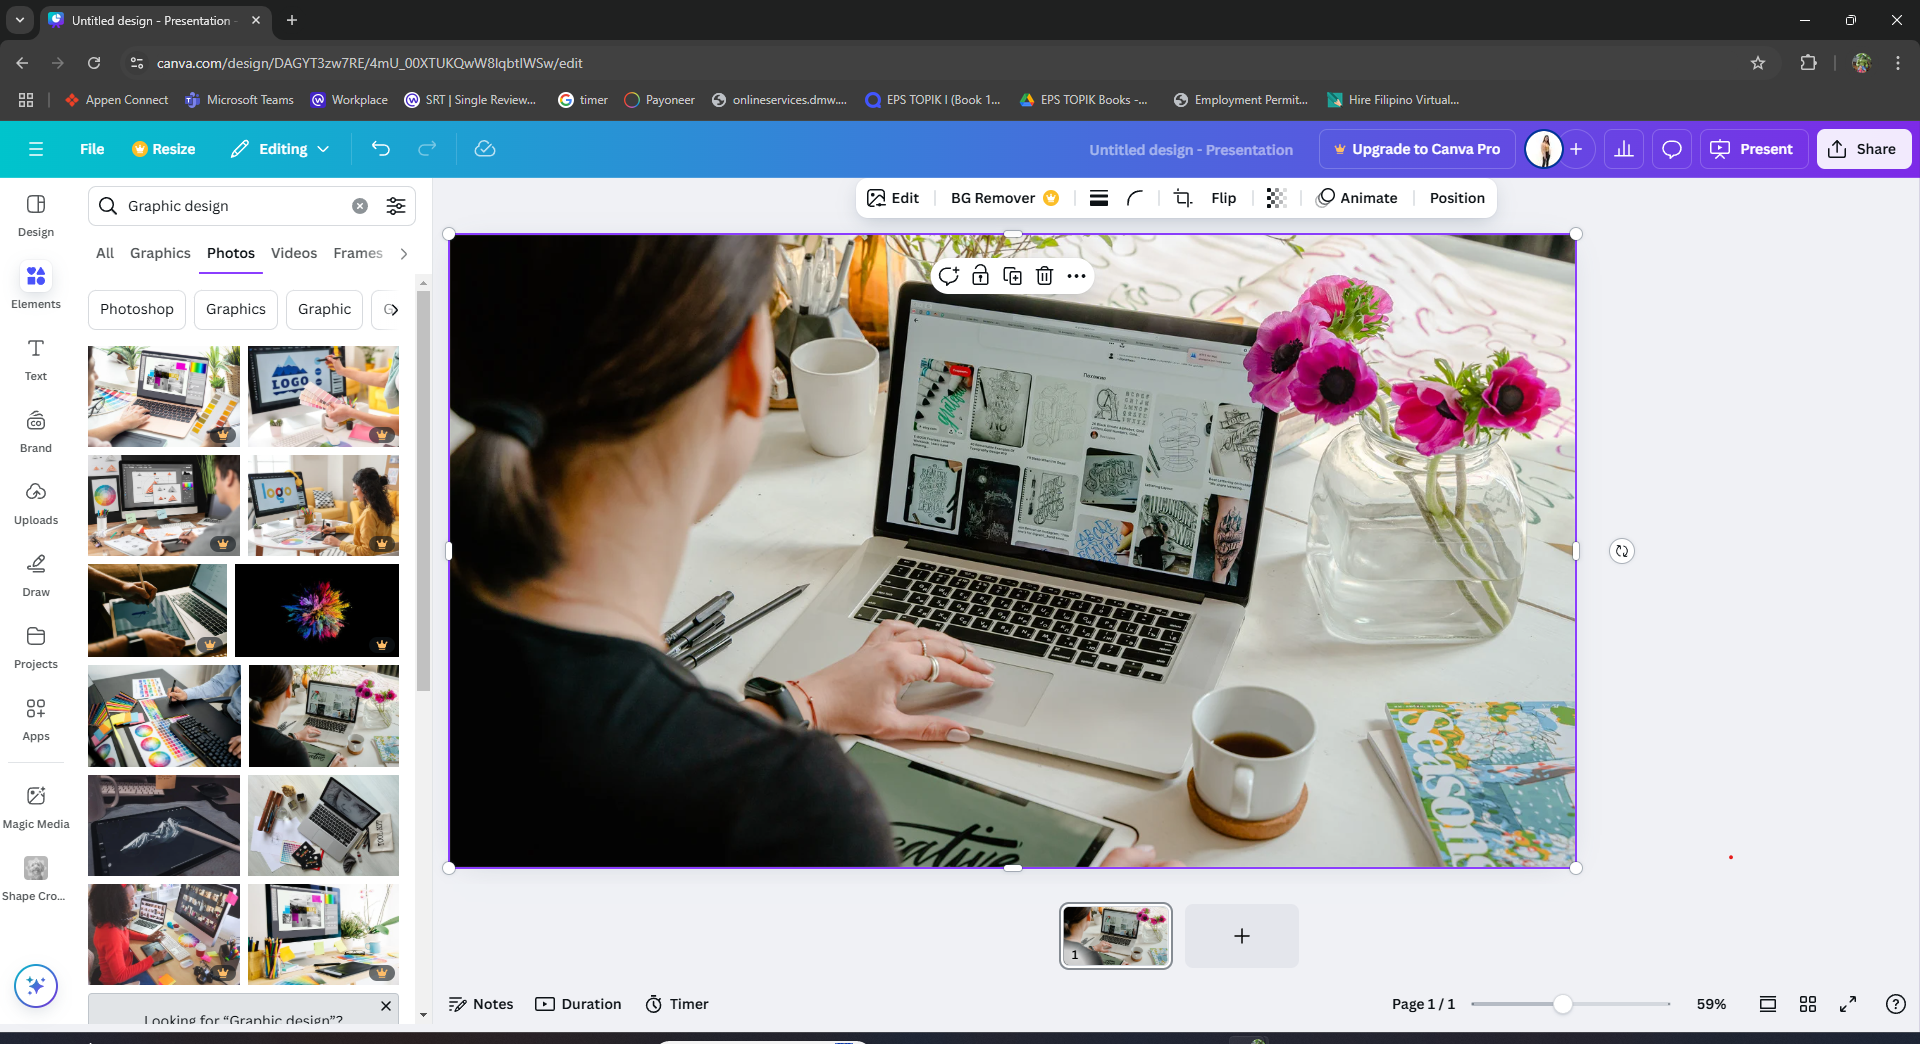This screenshot has height=1044, width=1920.
Task: Open the Editing mode dropdown
Action: (280, 149)
